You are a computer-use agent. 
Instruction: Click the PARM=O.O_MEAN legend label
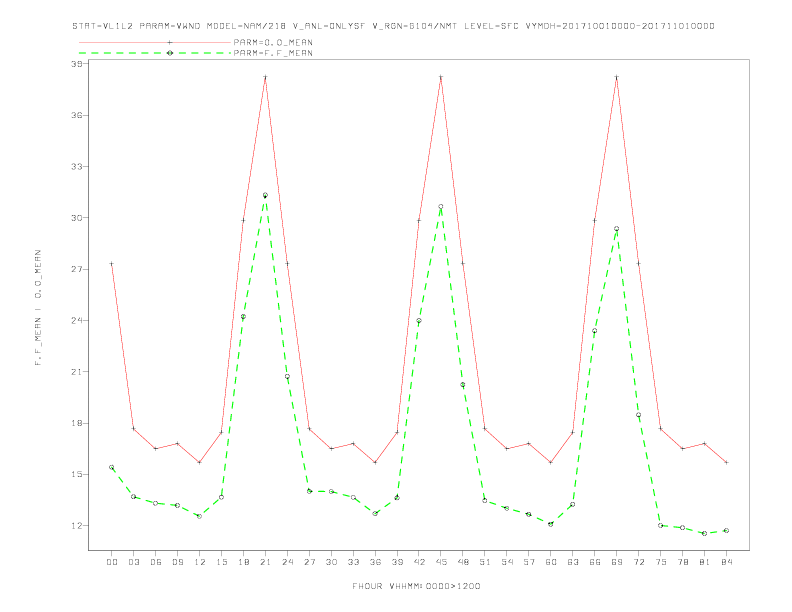[273, 42]
